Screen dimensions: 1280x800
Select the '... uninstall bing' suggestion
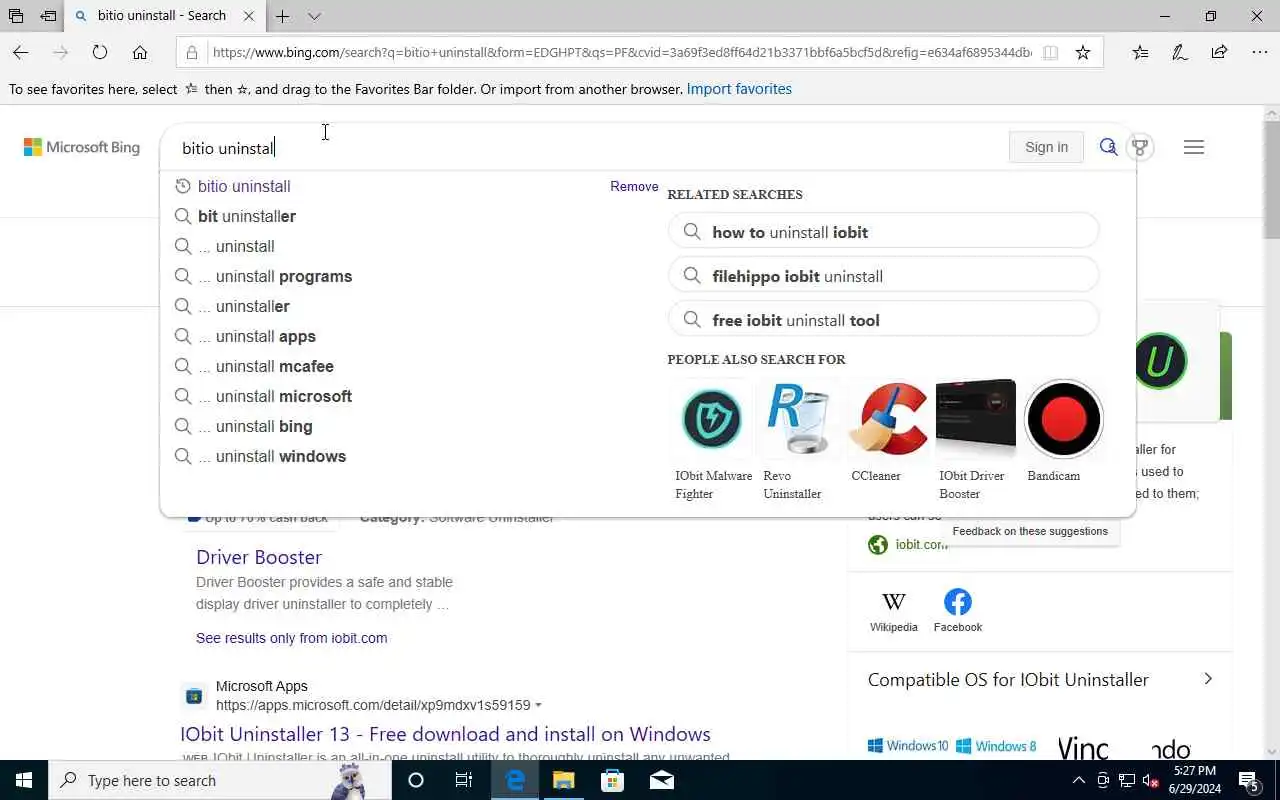tap(255, 426)
